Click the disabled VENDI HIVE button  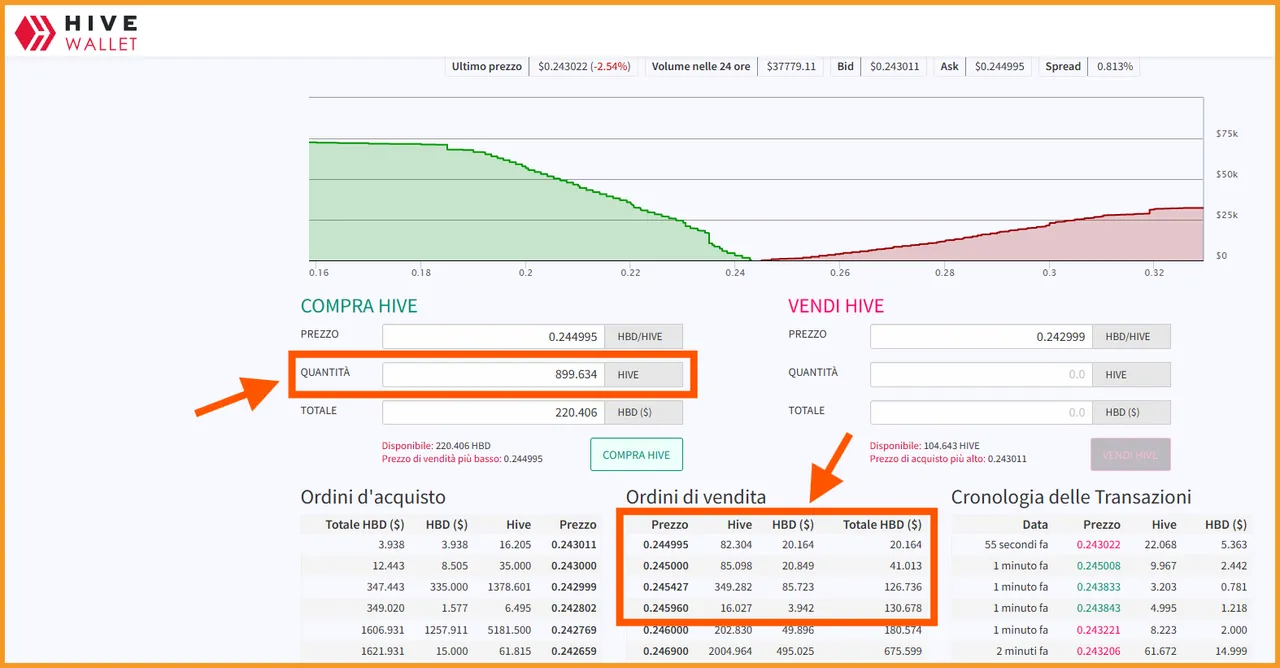pos(1130,455)
